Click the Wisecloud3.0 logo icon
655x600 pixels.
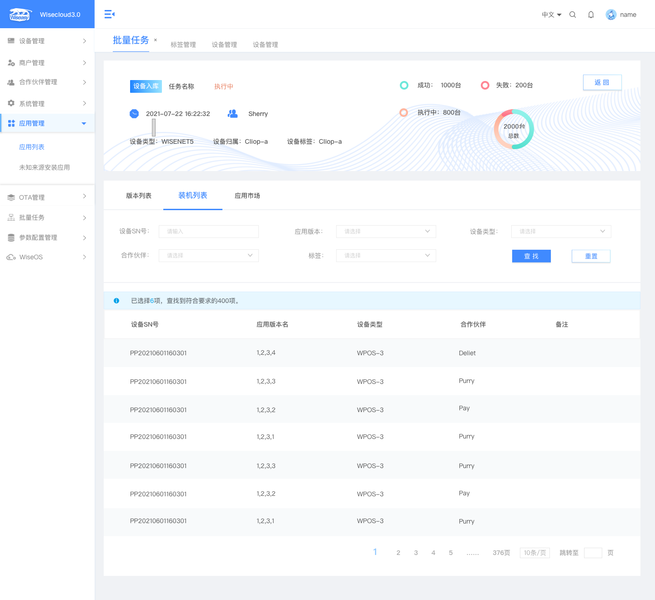tap(20, 15)
